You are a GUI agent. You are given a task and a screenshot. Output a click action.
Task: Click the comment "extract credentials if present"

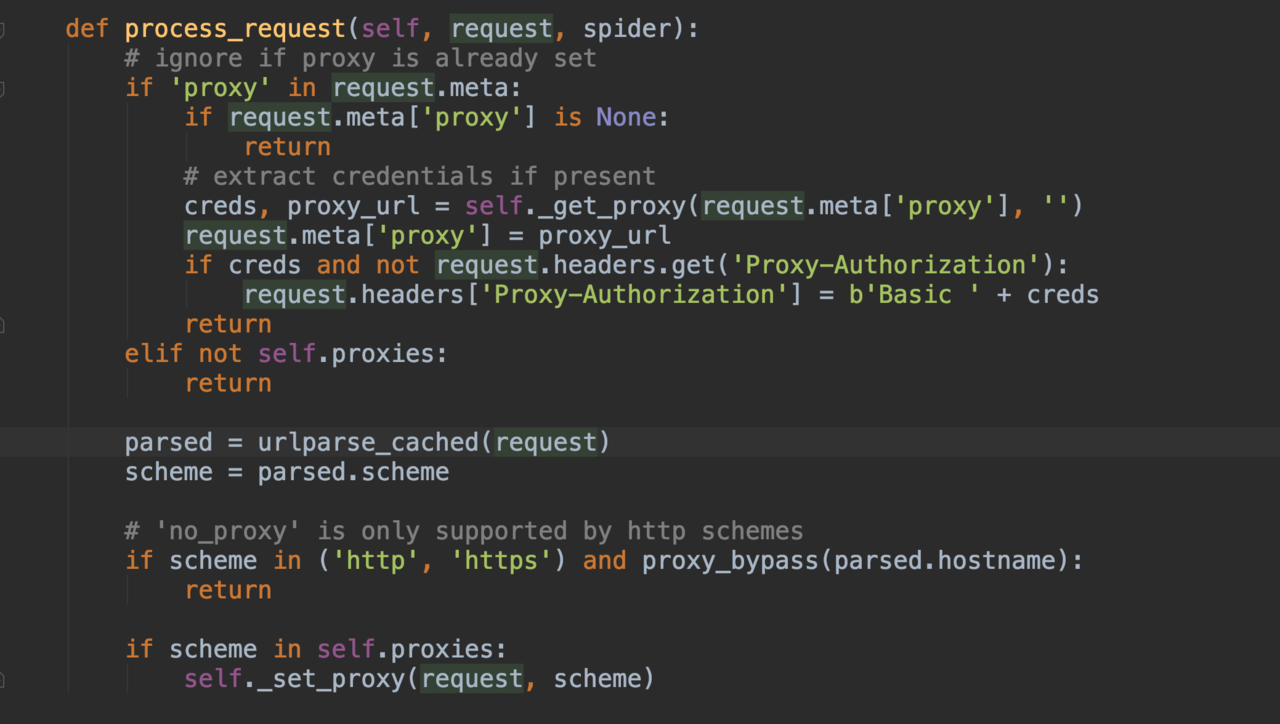419,177
